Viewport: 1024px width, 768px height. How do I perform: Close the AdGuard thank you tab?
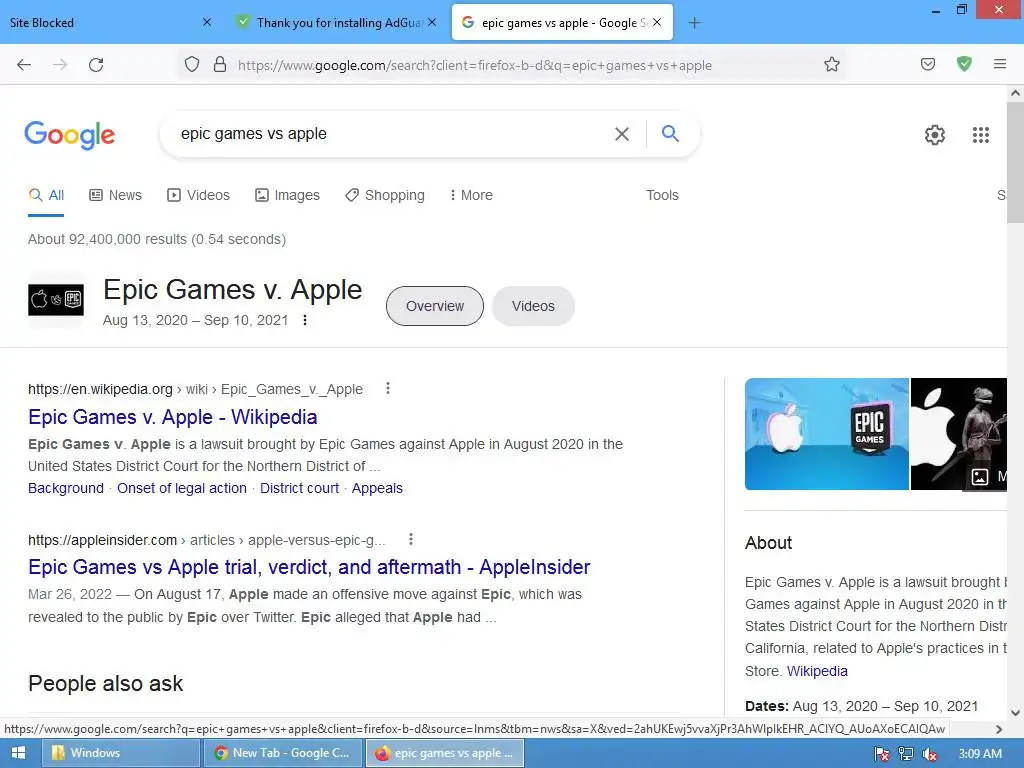432,22
